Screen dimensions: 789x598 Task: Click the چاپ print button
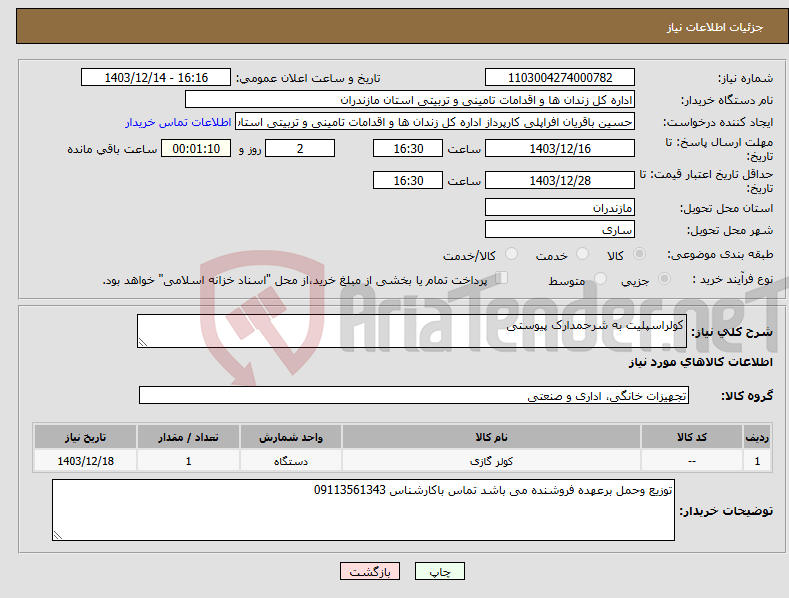(440, 571)
